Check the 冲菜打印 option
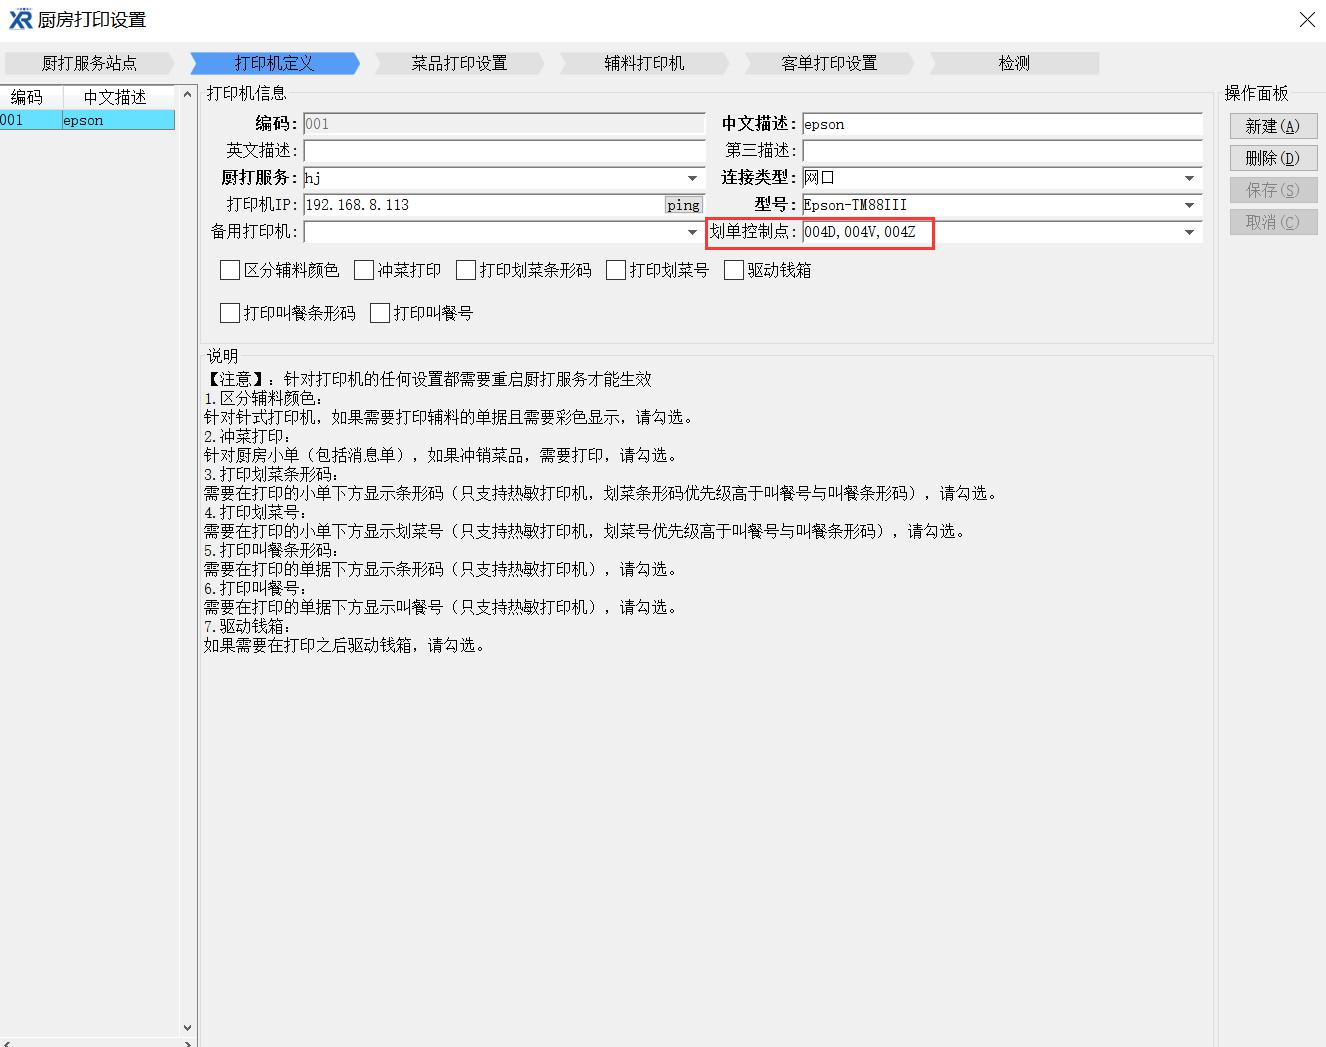 tap(364, 270)
